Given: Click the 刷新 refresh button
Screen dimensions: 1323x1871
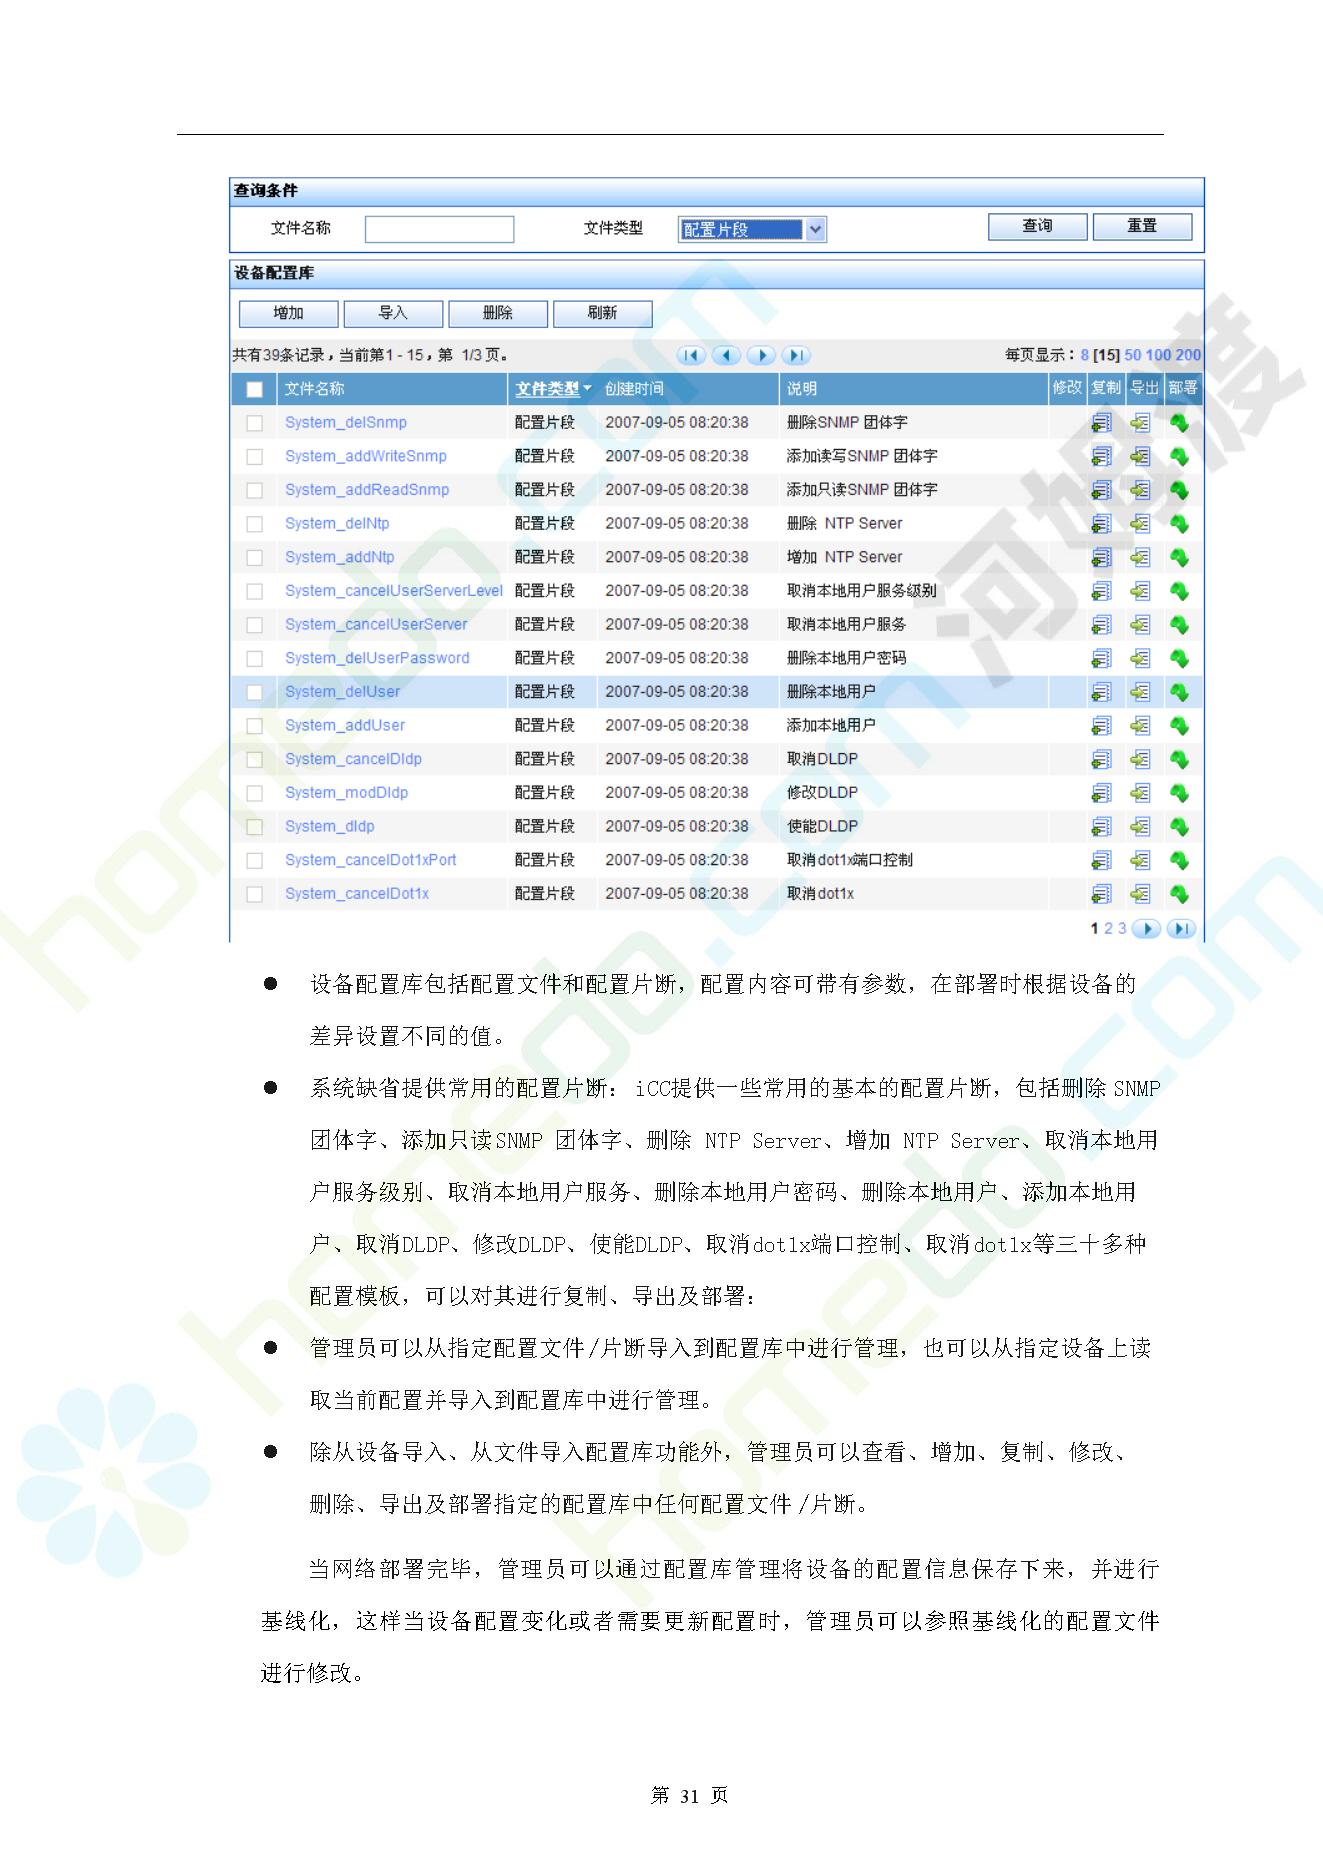Looking at the screenshot, I should (x=602, y=313).
